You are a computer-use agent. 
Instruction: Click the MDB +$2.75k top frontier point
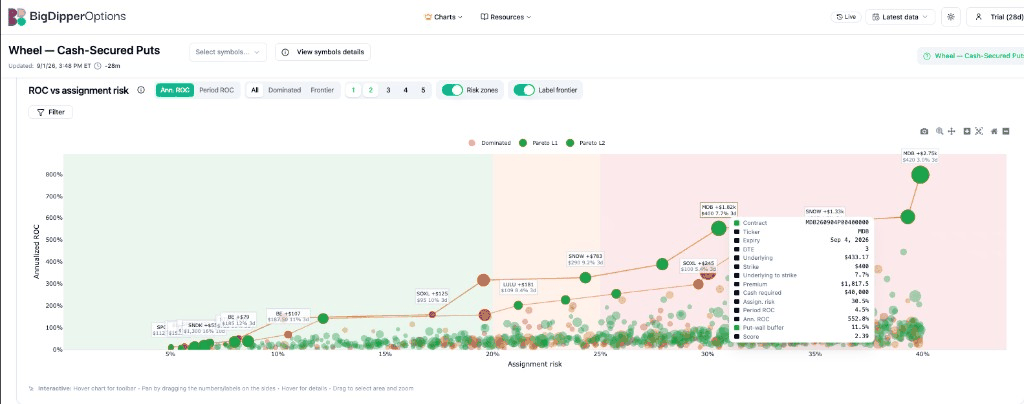[x=920, y=174]
